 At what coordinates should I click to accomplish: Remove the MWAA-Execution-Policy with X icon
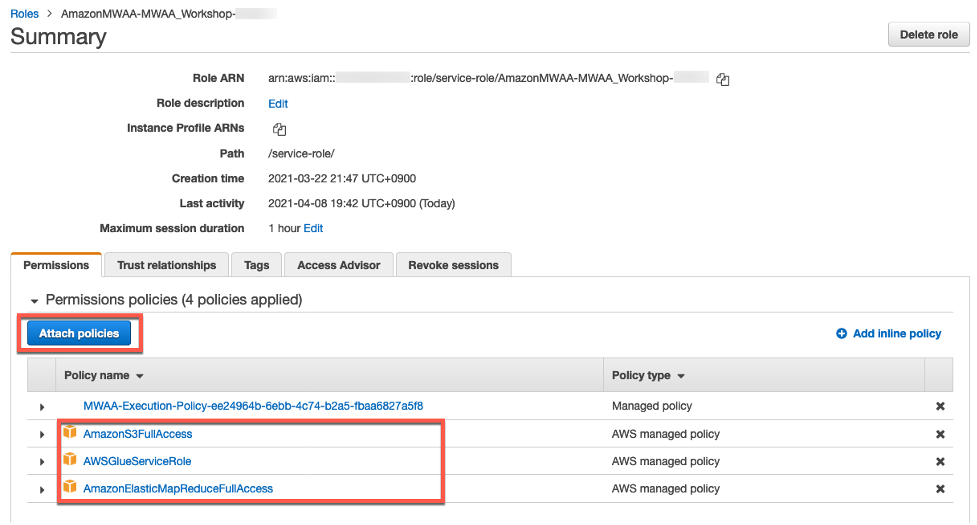pyautogui.click(x=940, y=407)
